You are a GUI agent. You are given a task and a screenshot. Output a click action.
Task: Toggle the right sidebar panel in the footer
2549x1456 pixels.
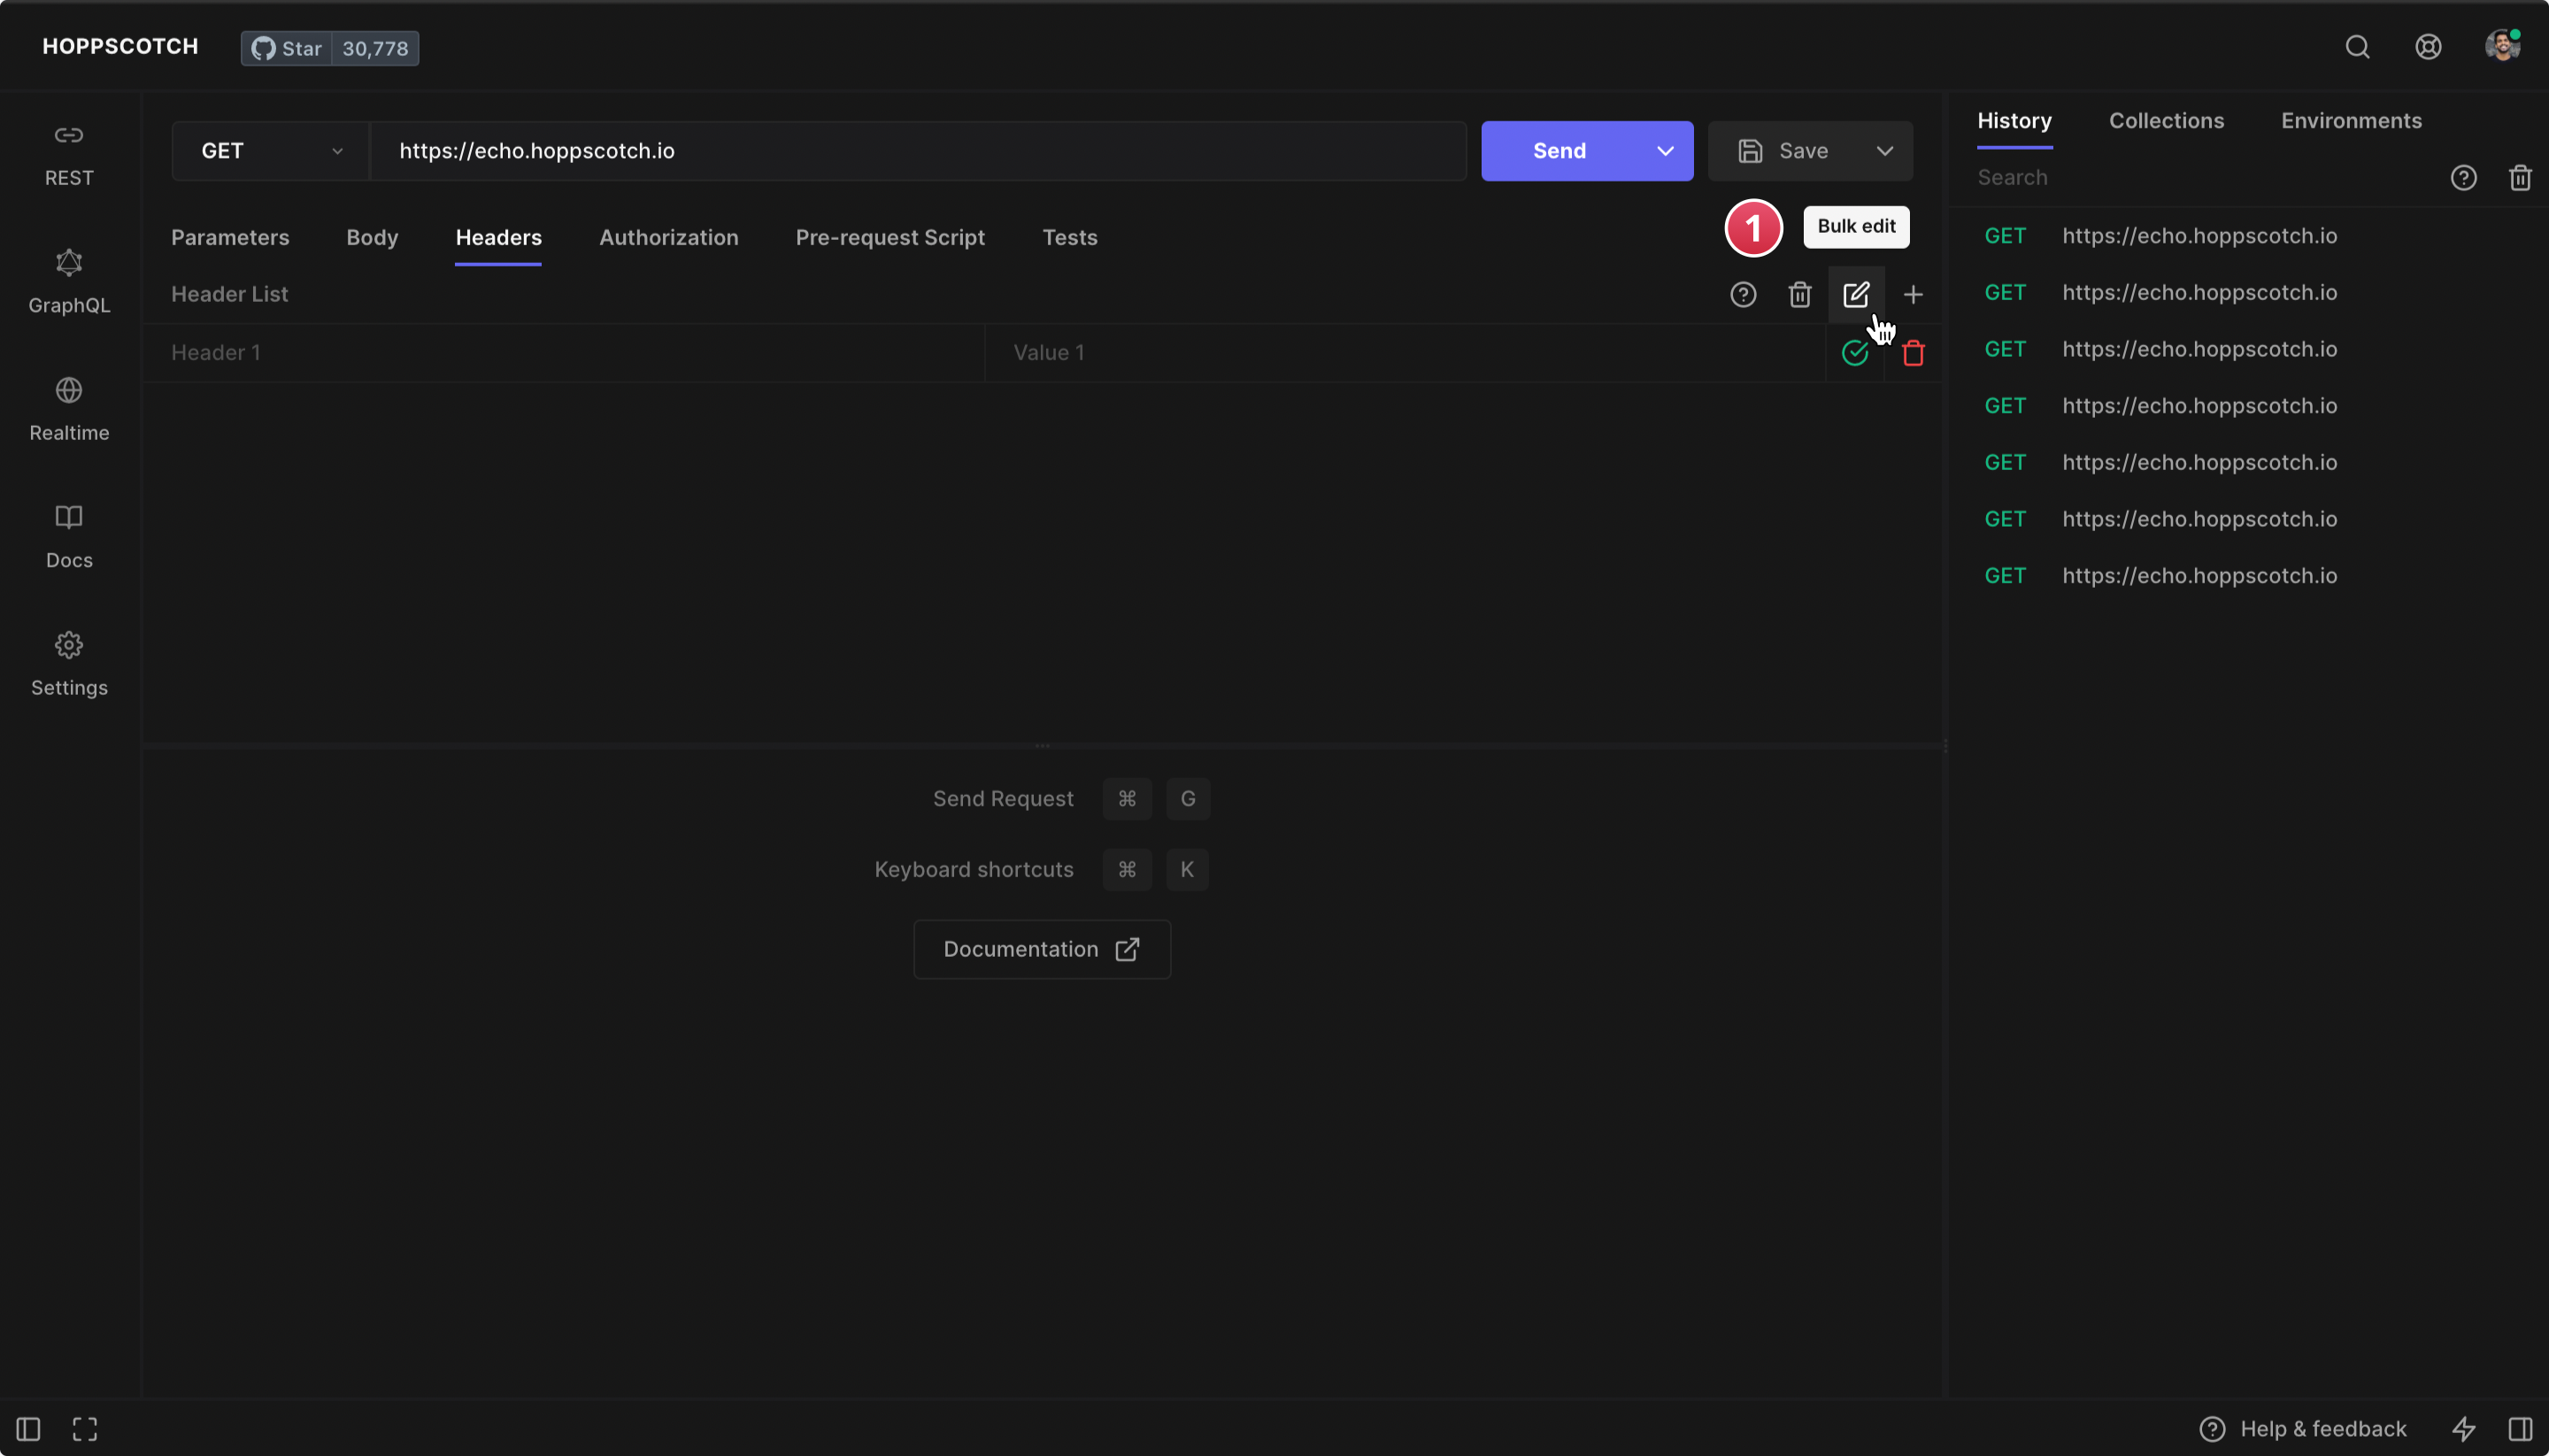2519,1429
